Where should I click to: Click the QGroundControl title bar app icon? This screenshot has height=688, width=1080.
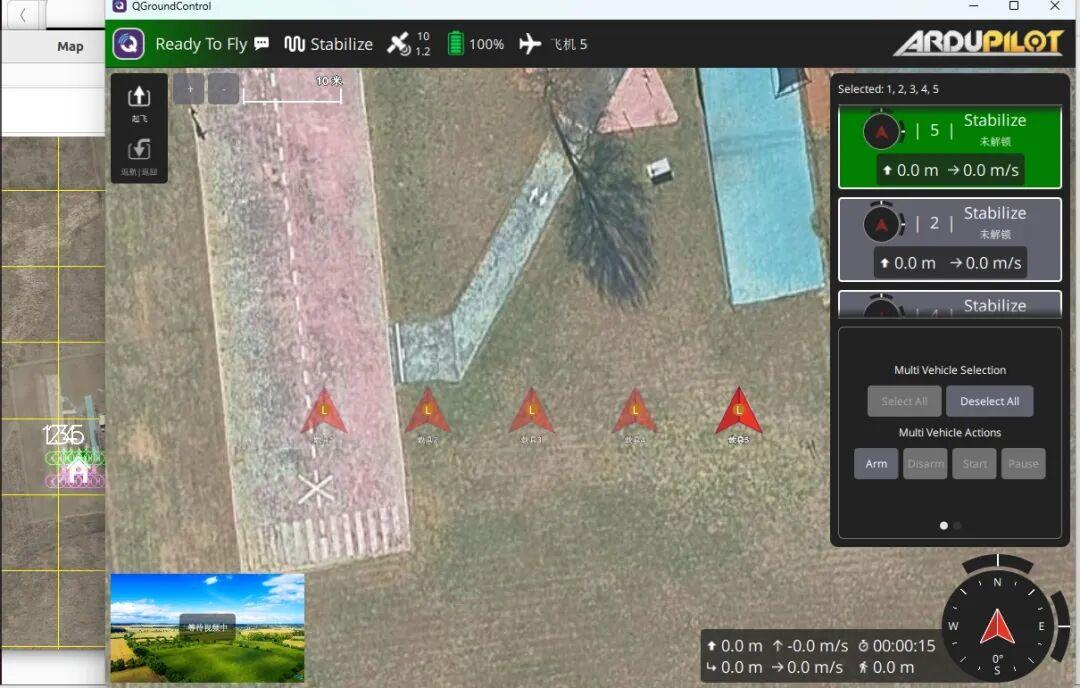coord(119,6)
